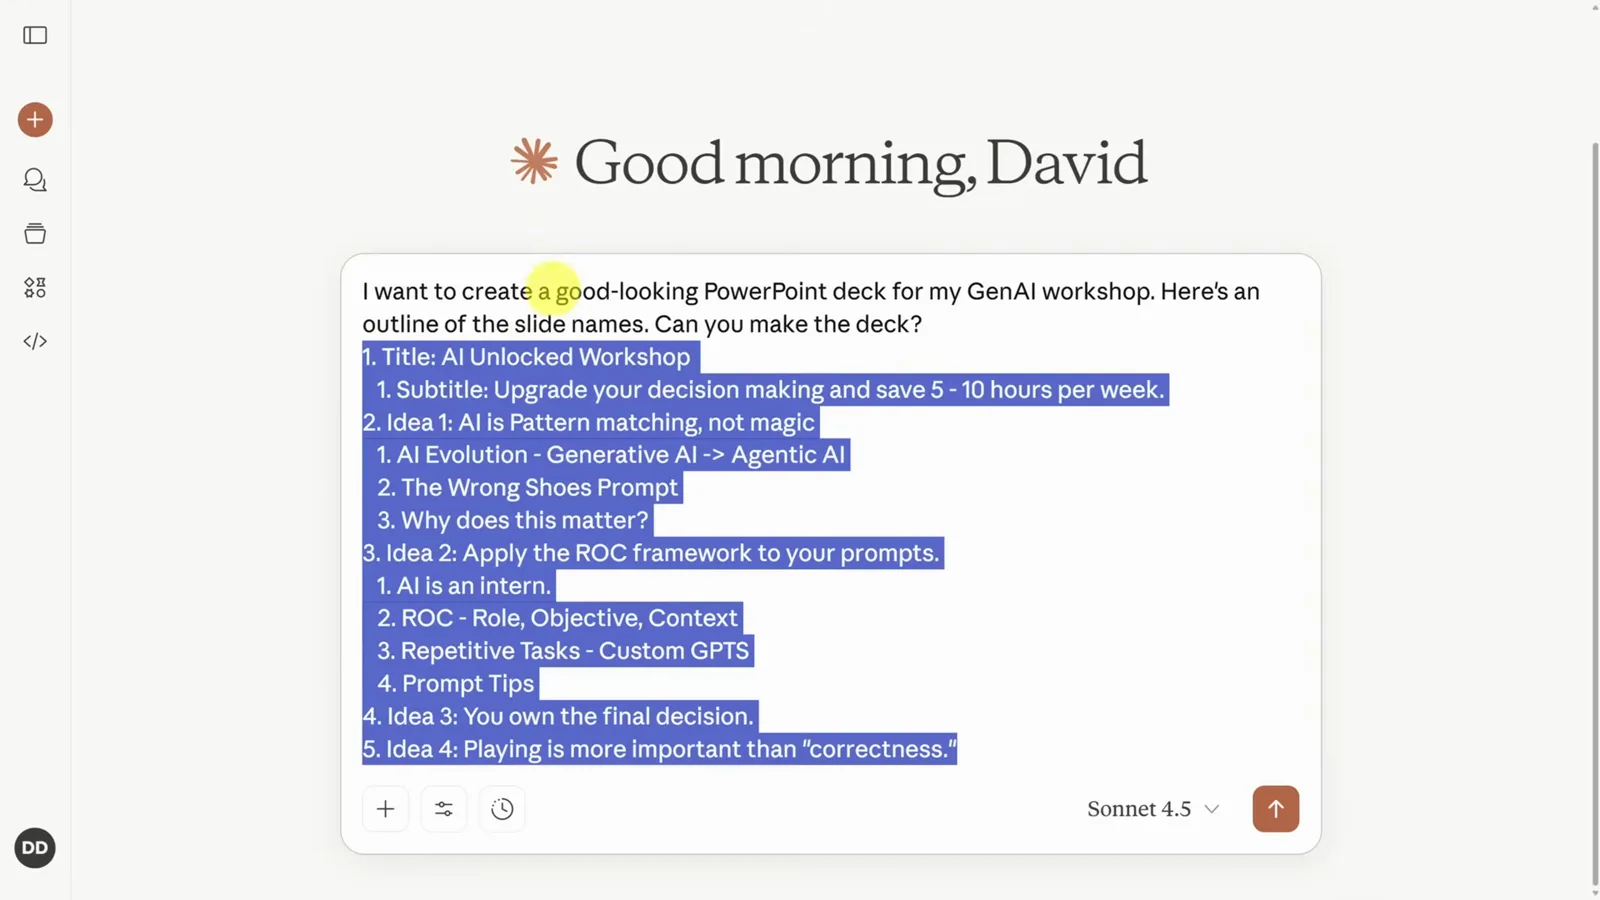Click the orange Claude starburst logo
The width and height of the screenshot is (1600, 900).
[x=534, y=161]
